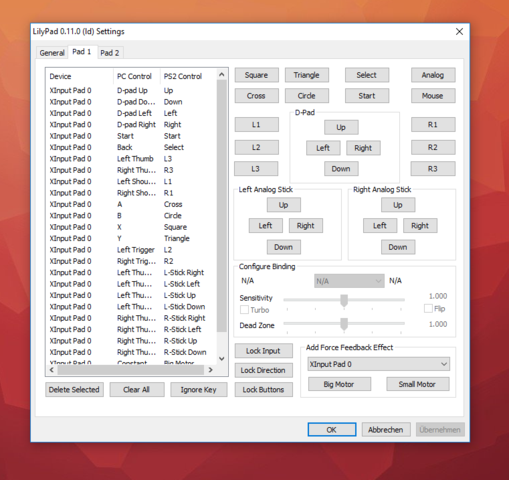Select the L-Stick Up binding row
This screenshot has height=480, width=509.
tap(131, 295)
